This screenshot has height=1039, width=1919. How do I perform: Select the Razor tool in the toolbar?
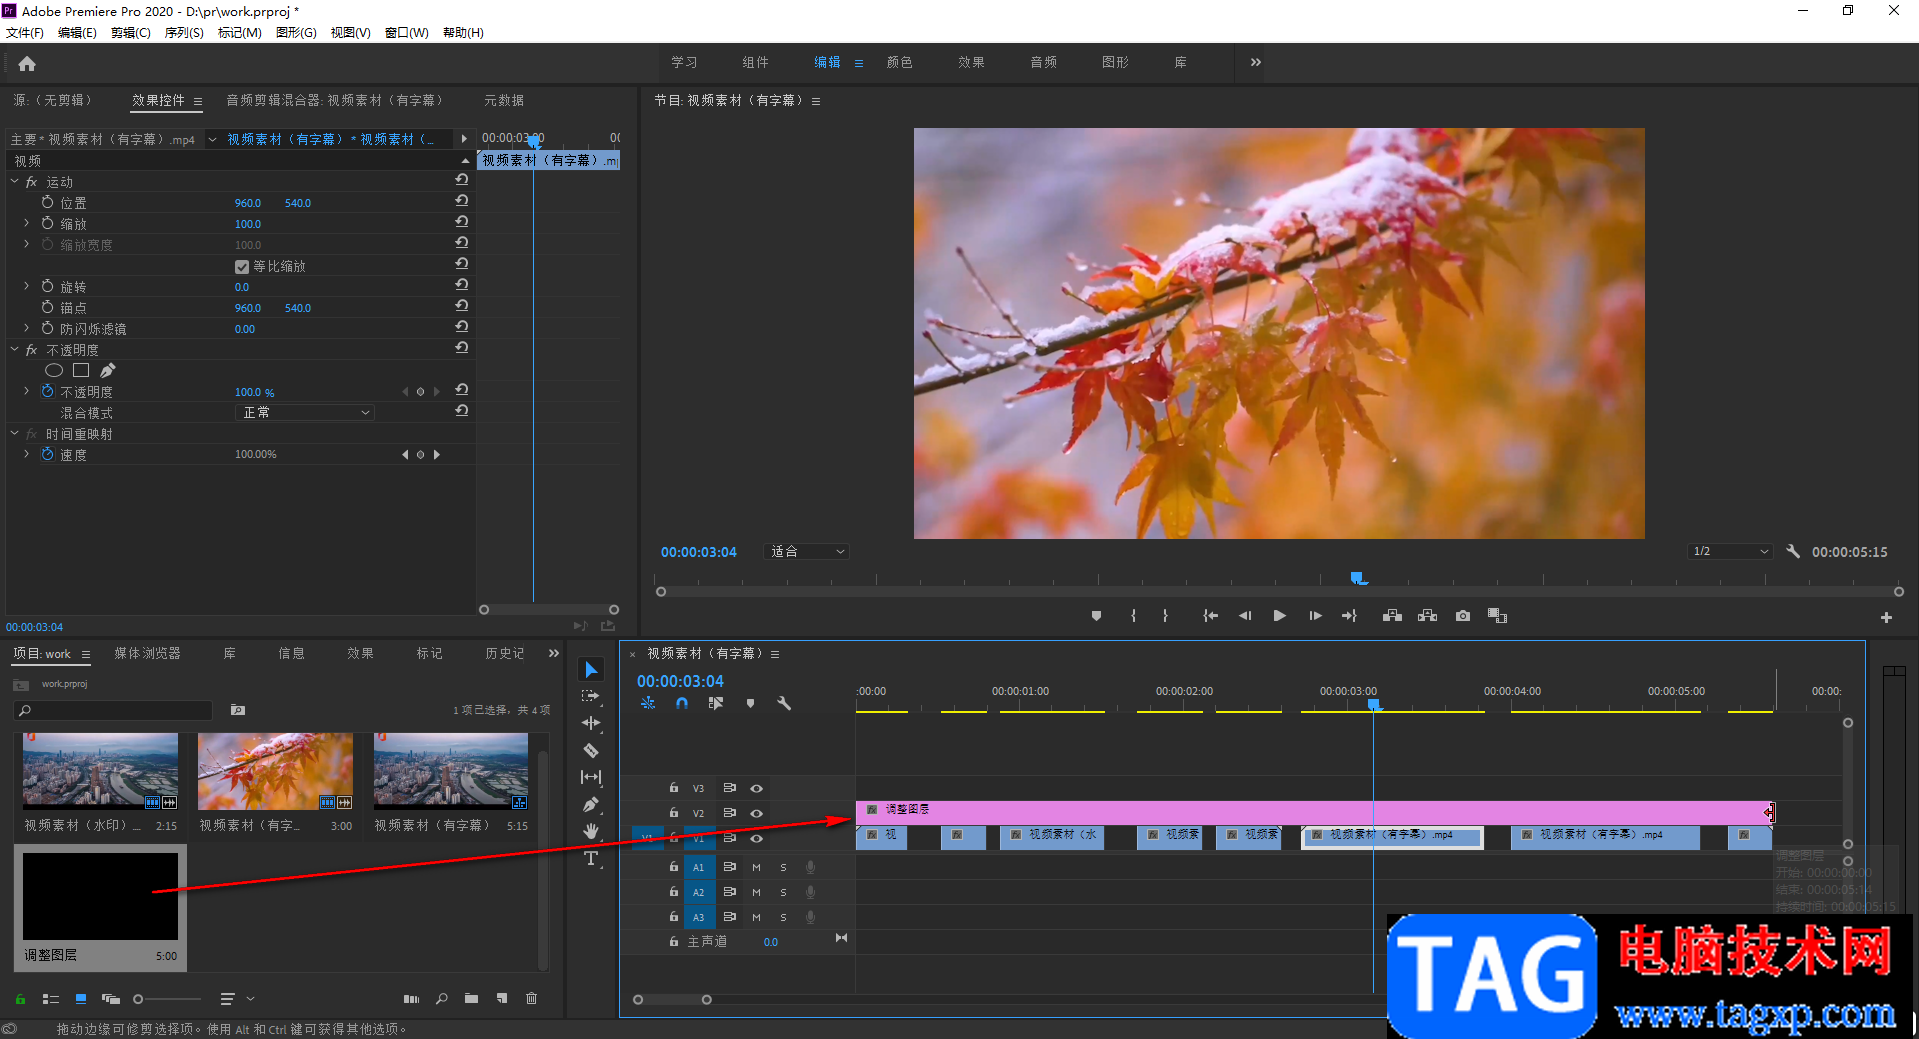[x=591, y=750]
